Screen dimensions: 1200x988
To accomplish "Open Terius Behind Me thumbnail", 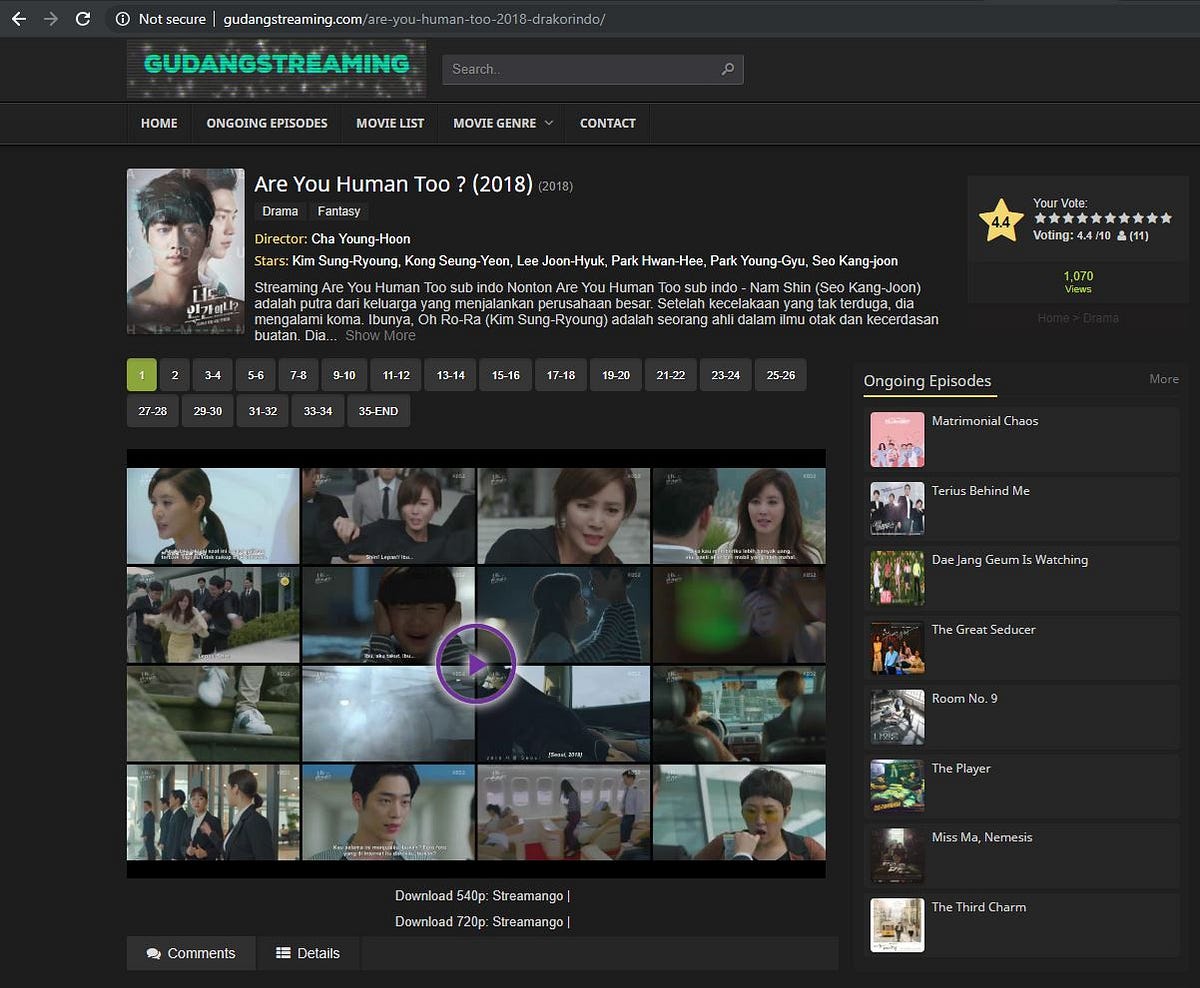I will pyautogui.click(x=897, y=509).
